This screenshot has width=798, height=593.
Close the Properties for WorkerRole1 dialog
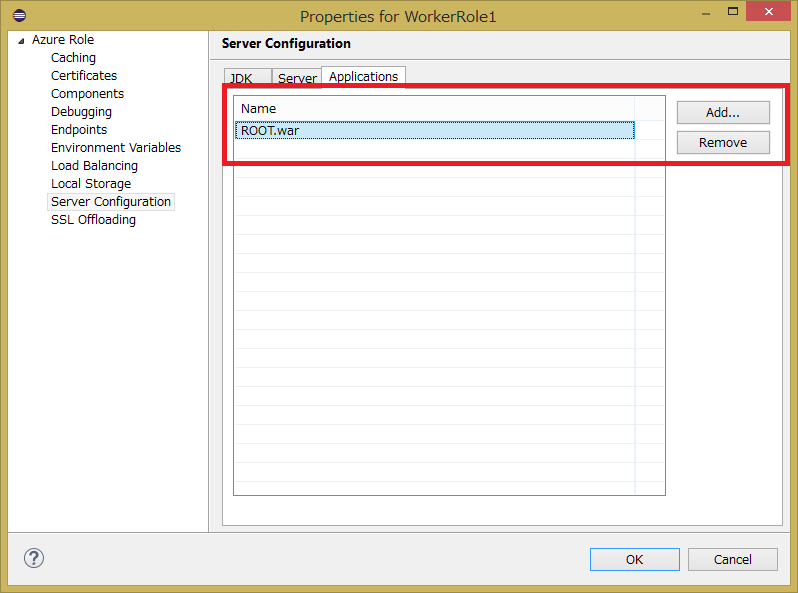[x=768, y=11]
